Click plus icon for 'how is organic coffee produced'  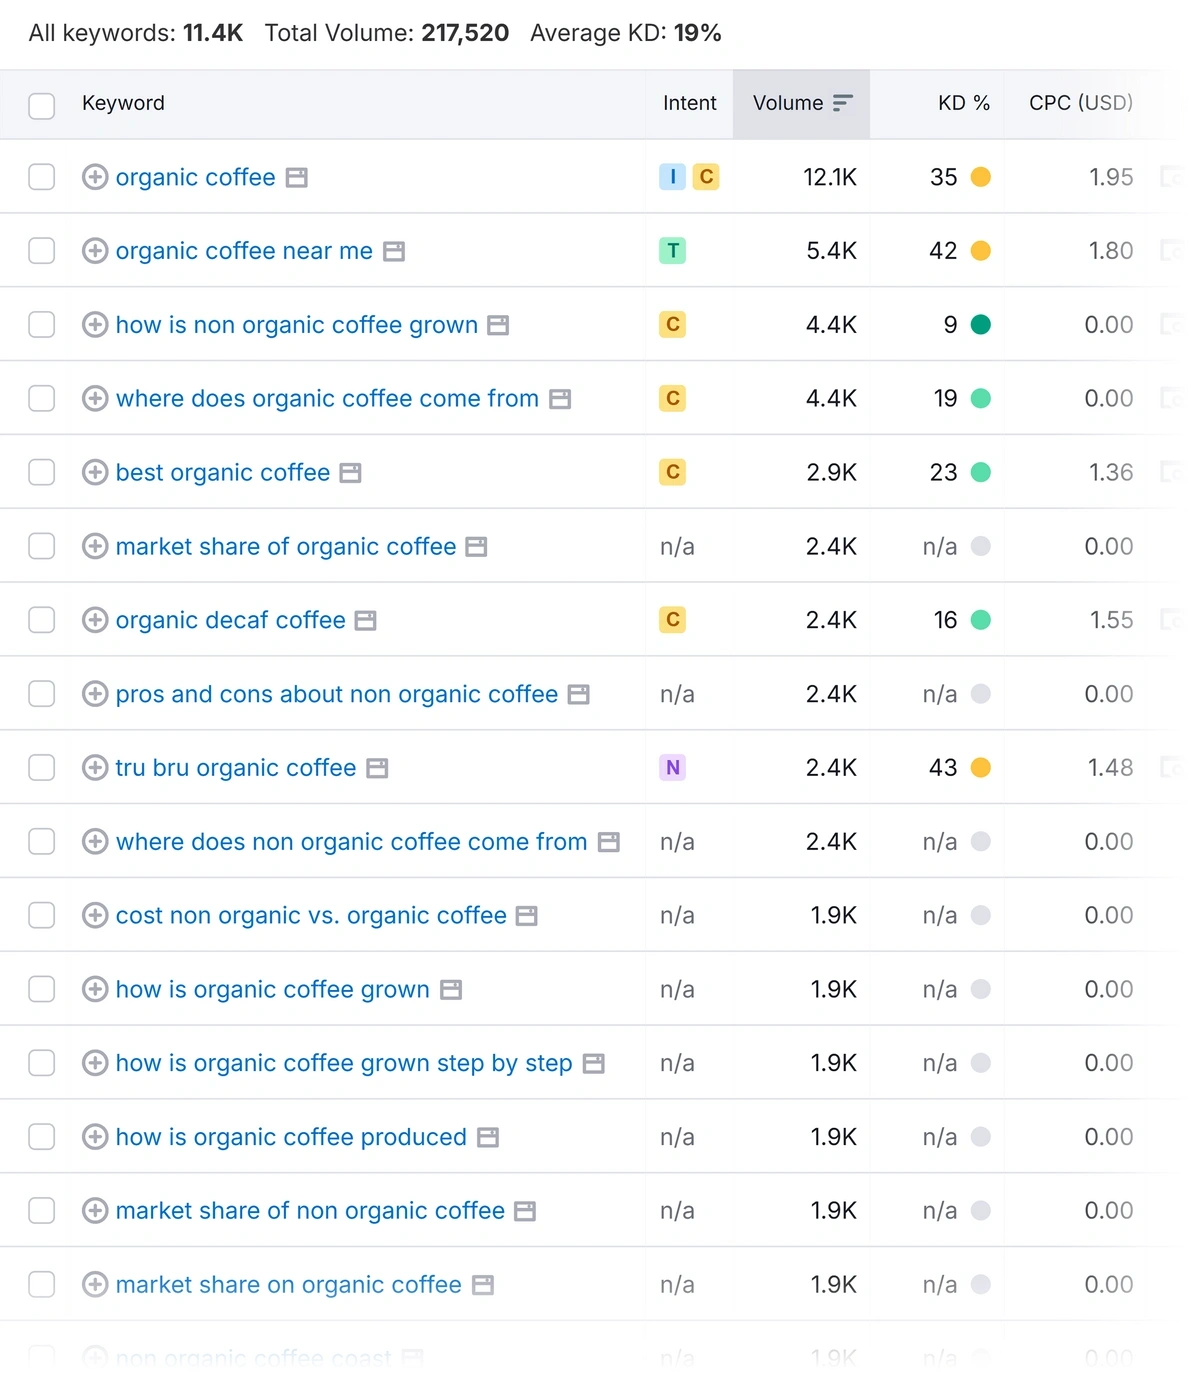(x=95, y=1136)
